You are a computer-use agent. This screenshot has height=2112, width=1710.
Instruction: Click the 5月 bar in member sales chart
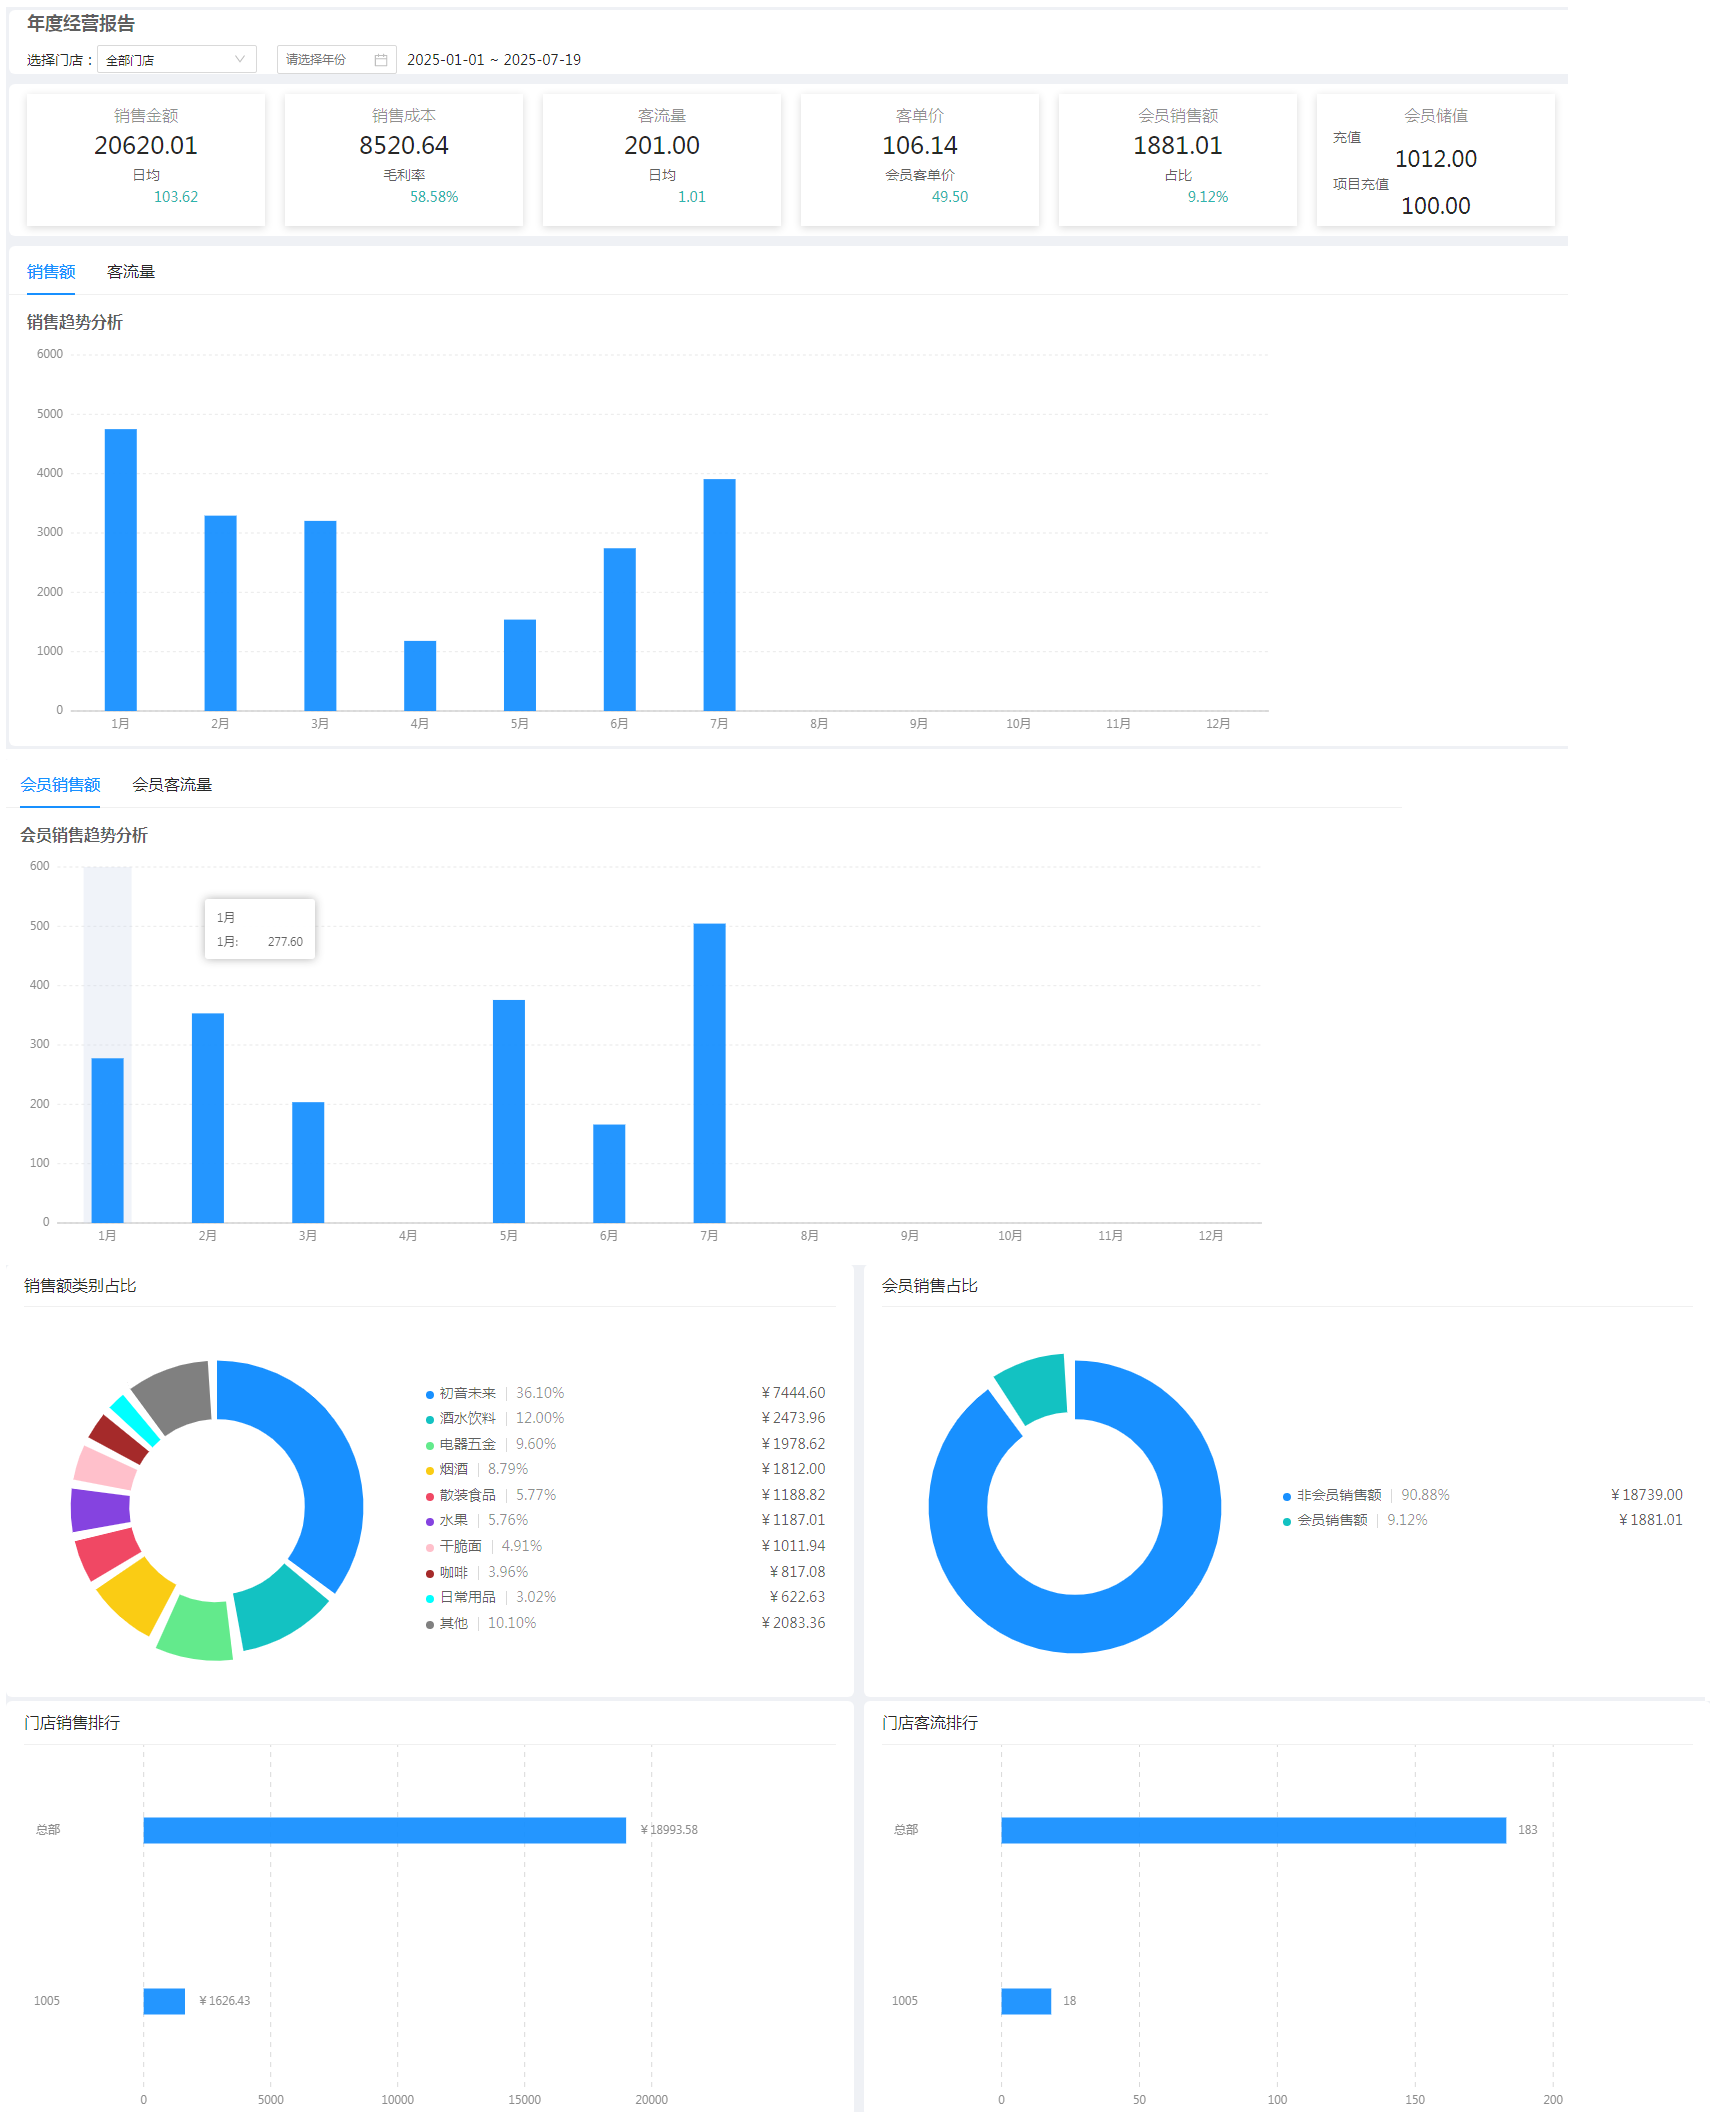pyautogui.click(x=509, y=1111)
